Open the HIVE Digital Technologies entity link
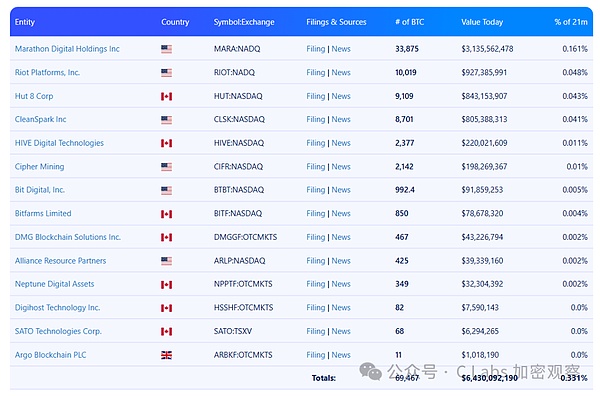This screenshot has height=396, width=600. [59, 143]
